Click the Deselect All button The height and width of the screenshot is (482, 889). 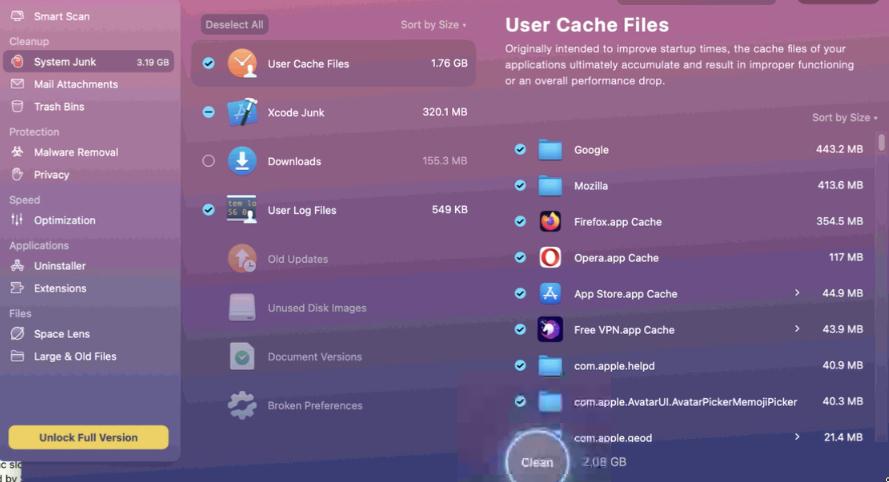[234, 25]
